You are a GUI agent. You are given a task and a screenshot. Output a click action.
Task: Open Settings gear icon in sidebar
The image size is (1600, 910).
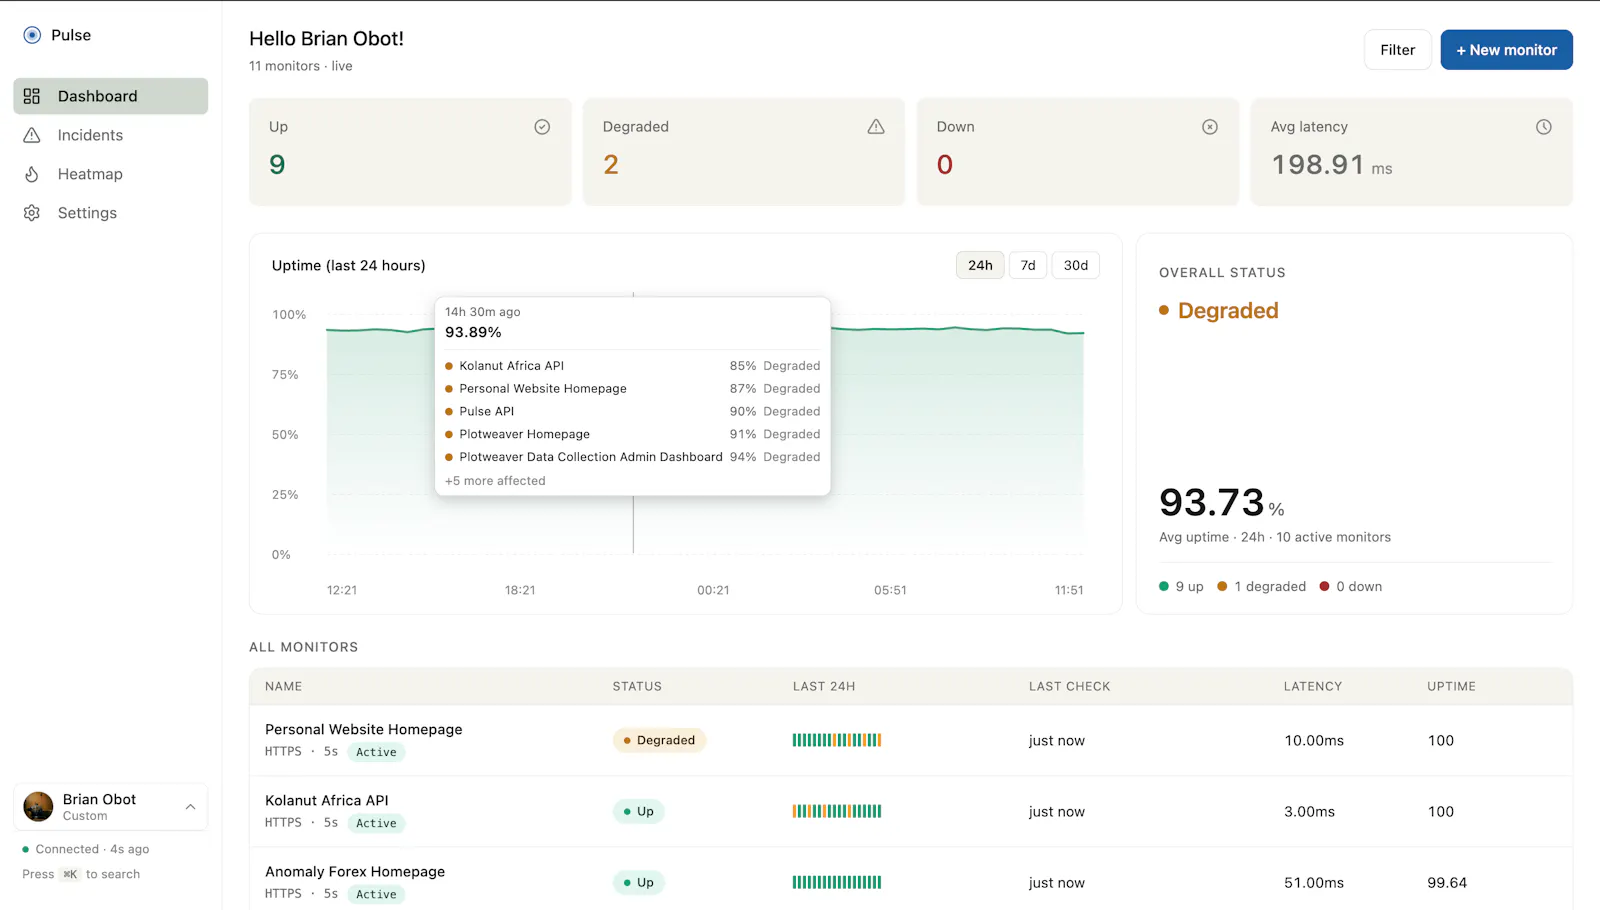click(x=32, y=213)
